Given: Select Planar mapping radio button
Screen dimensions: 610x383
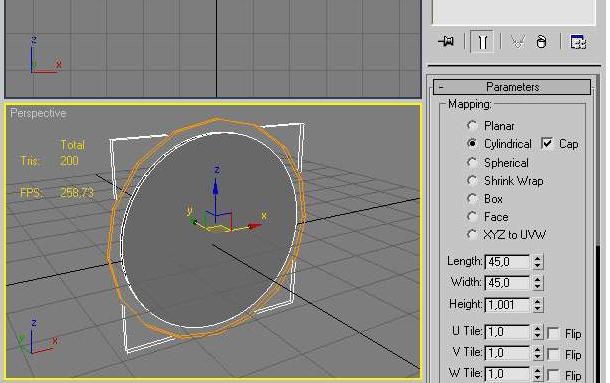Looking at the screenshot, I should 472,125.
